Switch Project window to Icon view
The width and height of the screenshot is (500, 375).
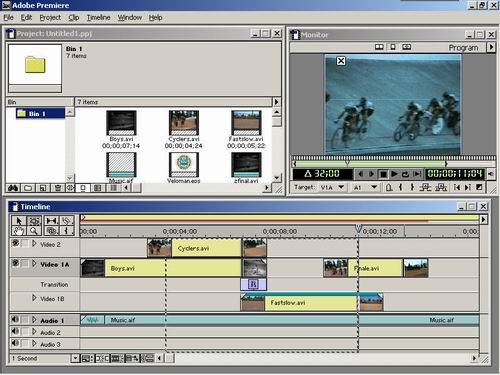(x=83, y=188)
